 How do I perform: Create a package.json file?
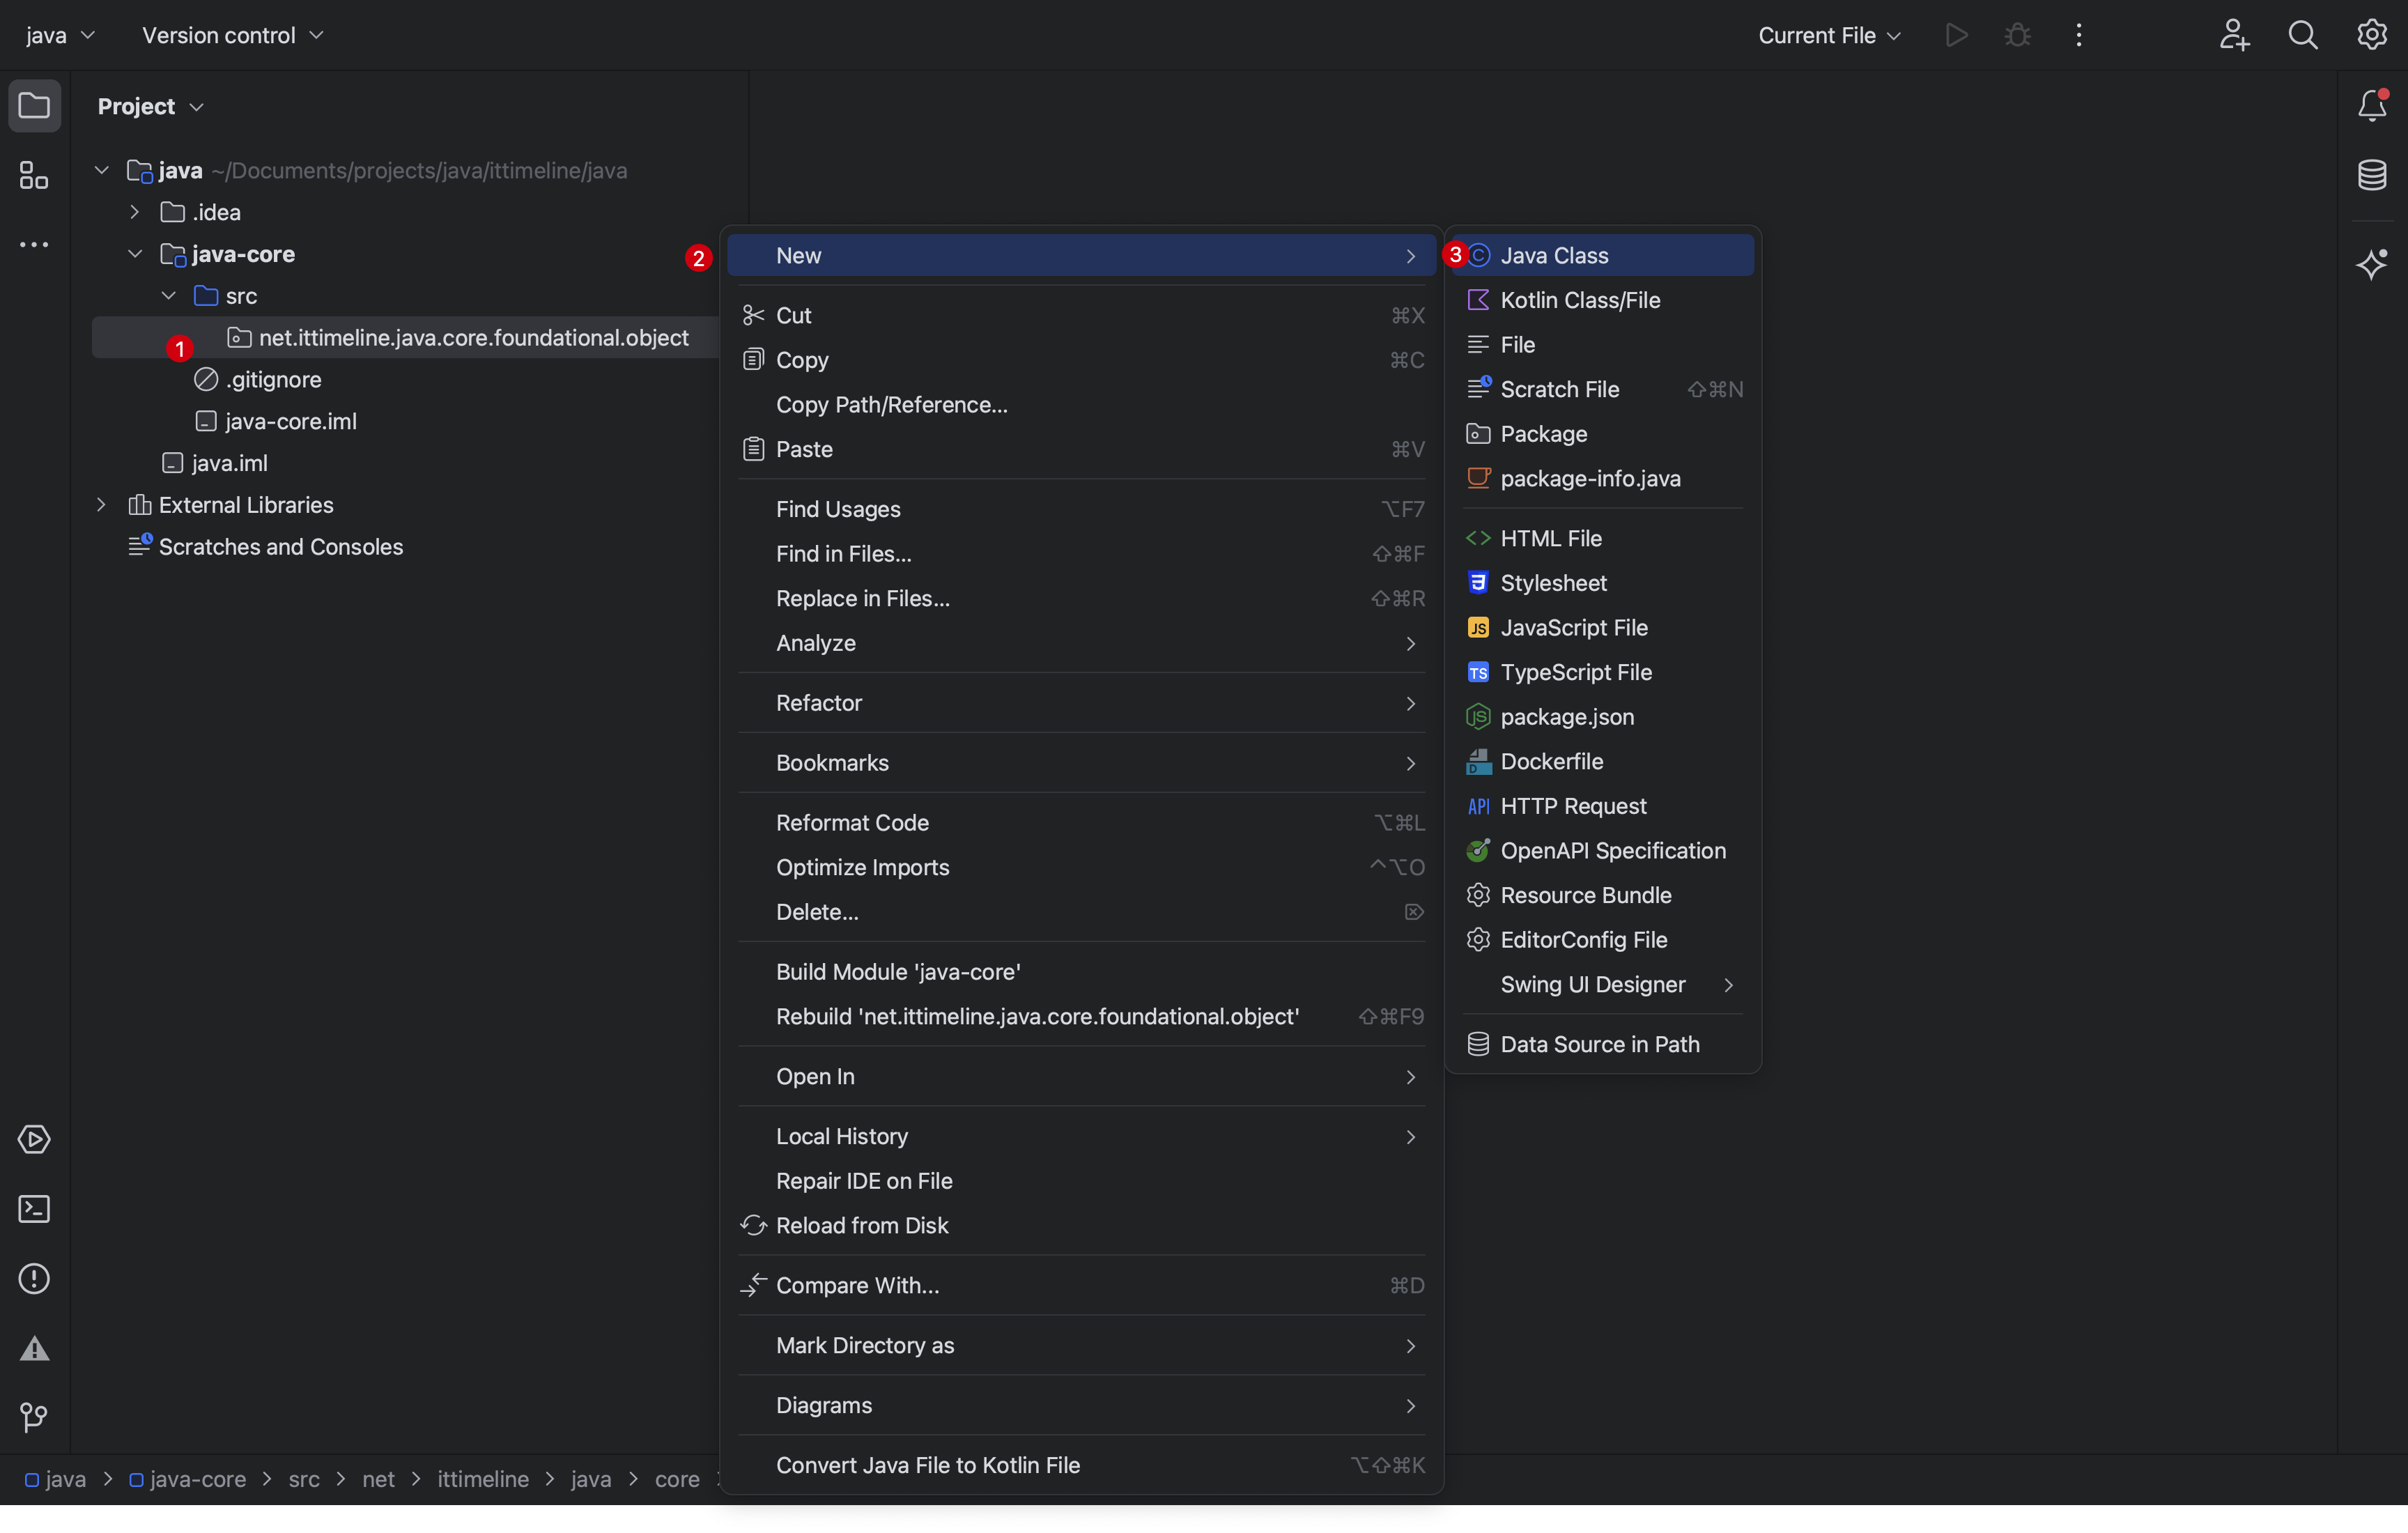click(x=1603, y=717)
